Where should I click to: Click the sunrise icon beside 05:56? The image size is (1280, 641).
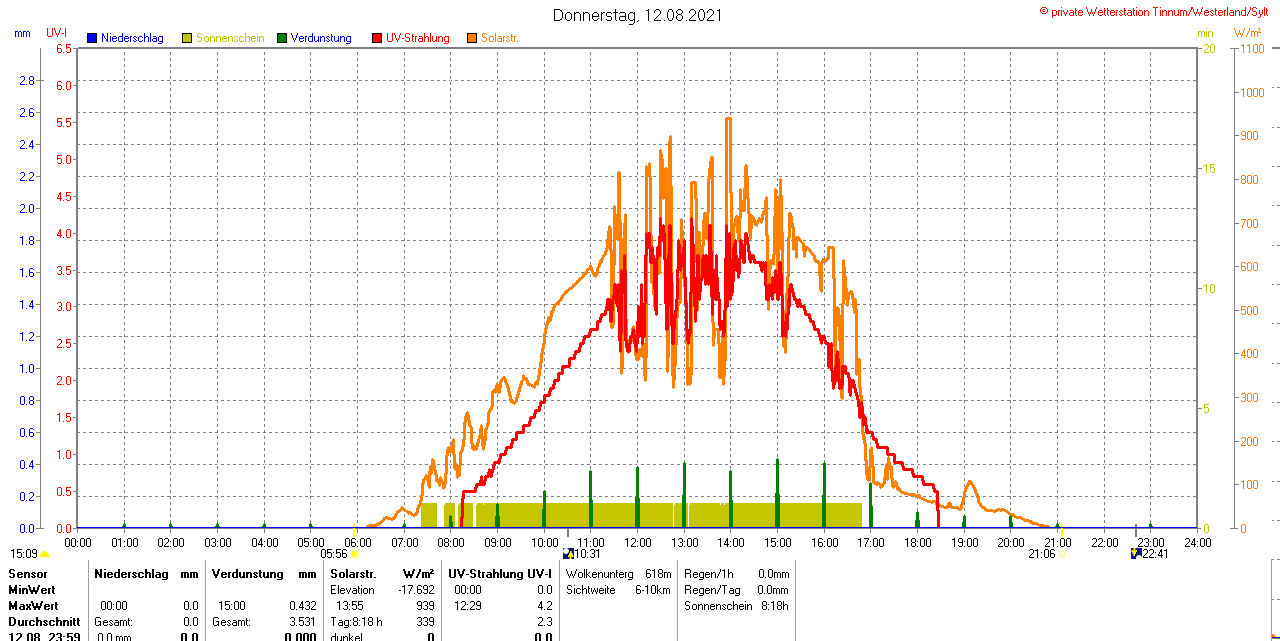click(354, 554)
